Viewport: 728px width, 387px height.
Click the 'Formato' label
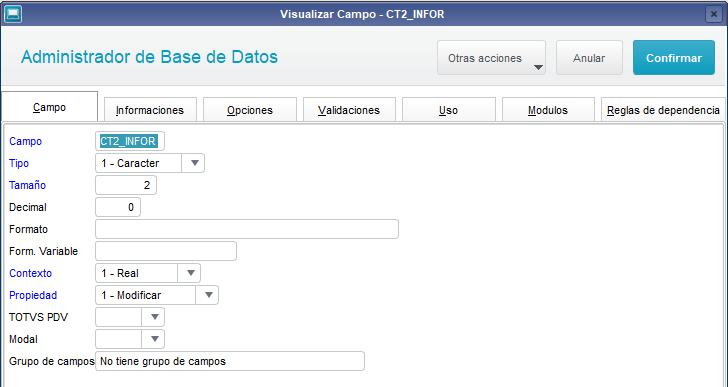(x=28, y=229)
